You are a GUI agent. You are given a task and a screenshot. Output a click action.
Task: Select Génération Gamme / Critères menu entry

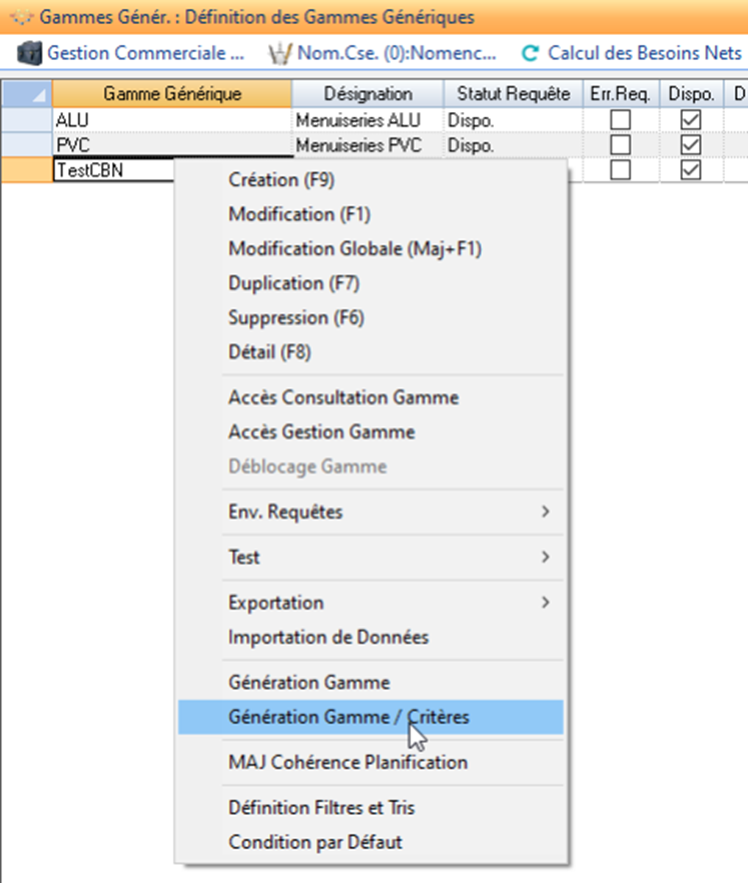349,717
